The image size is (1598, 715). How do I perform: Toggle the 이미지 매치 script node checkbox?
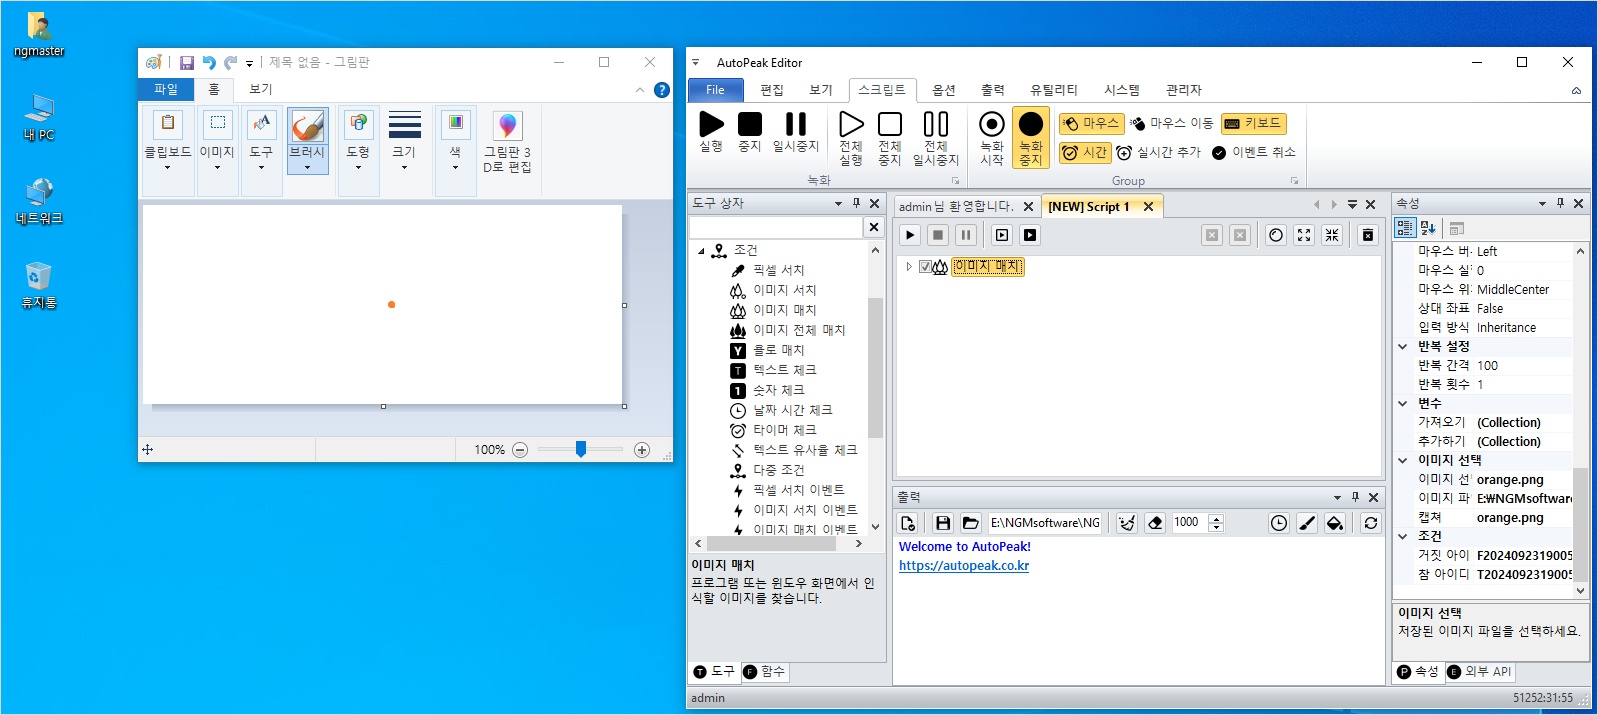pos(925,267)
